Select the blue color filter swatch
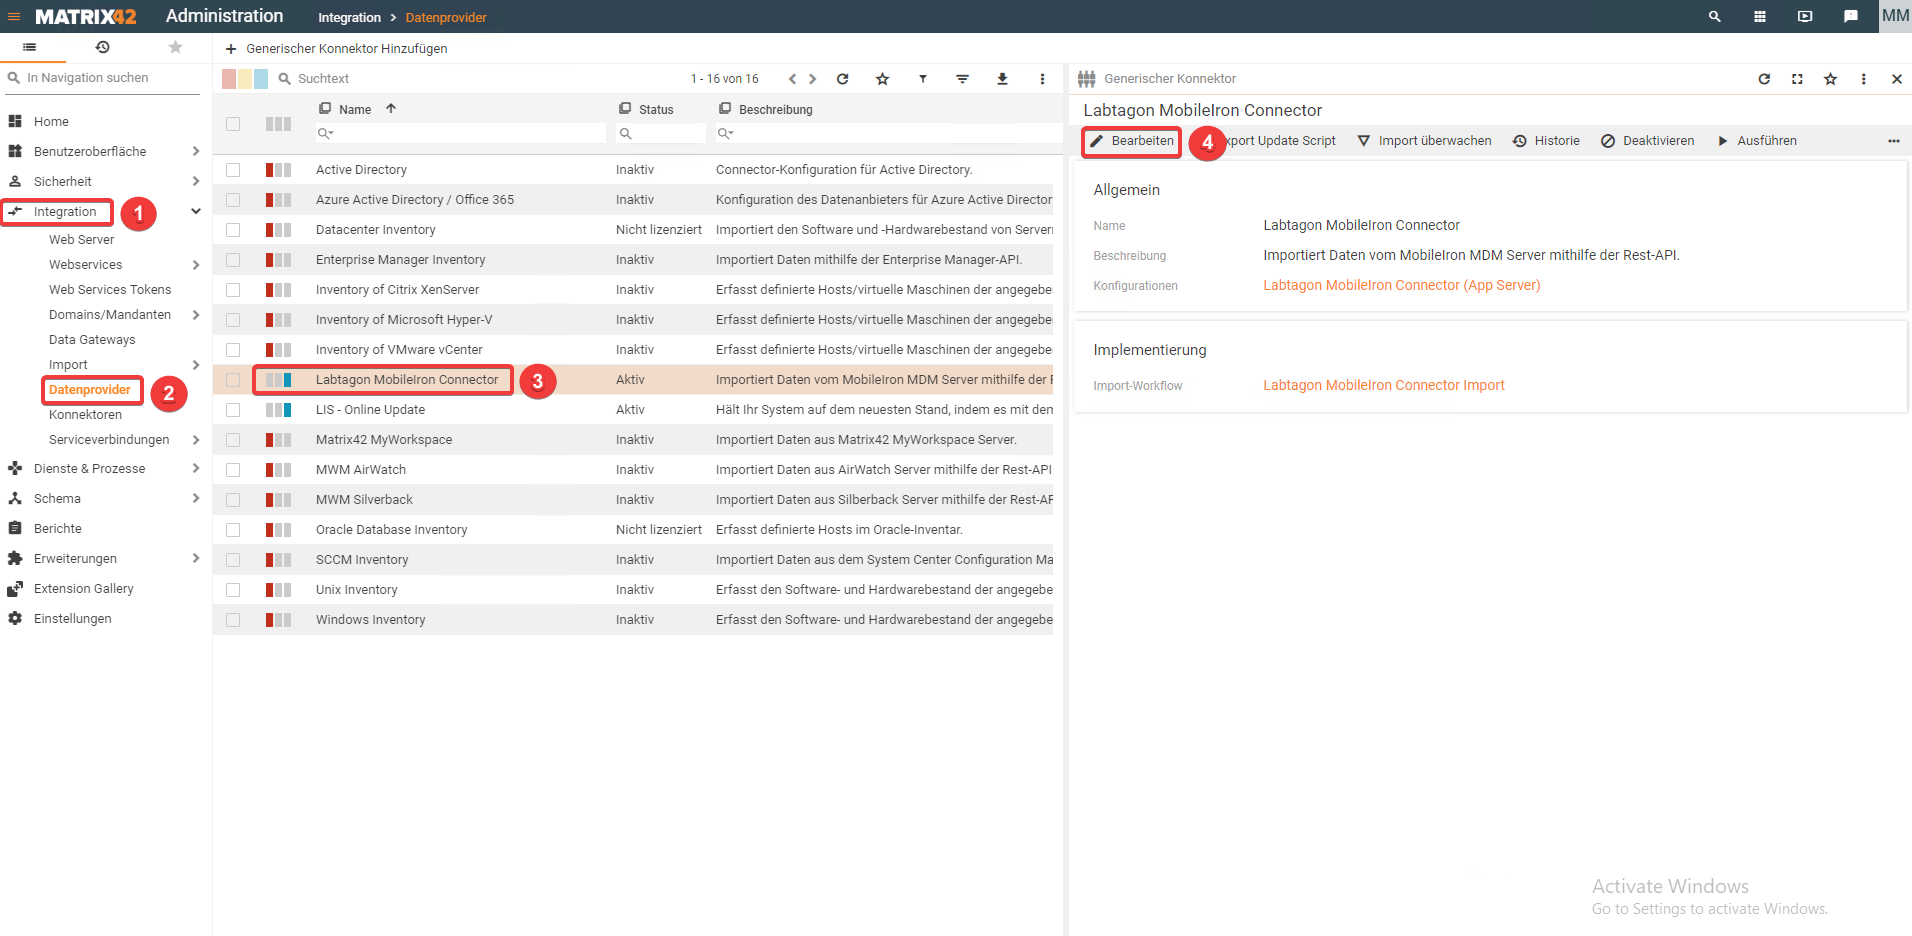The image size is (1912, 936). [261, 79]
